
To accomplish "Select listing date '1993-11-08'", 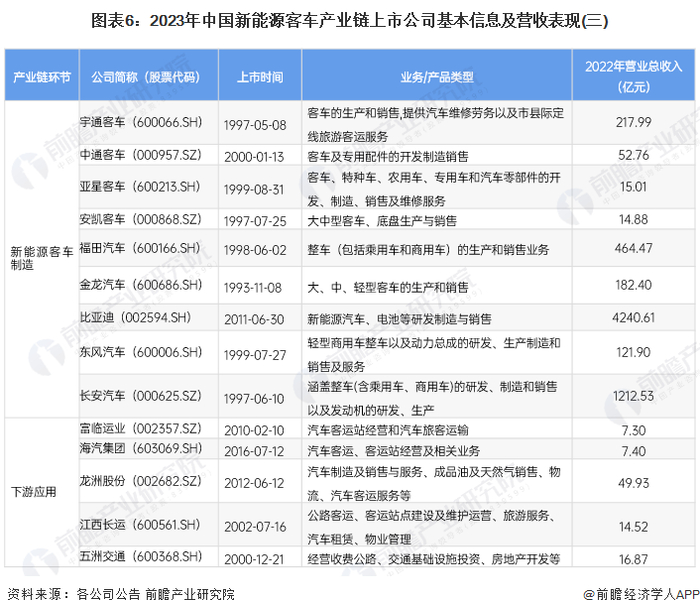I will 253,288.
